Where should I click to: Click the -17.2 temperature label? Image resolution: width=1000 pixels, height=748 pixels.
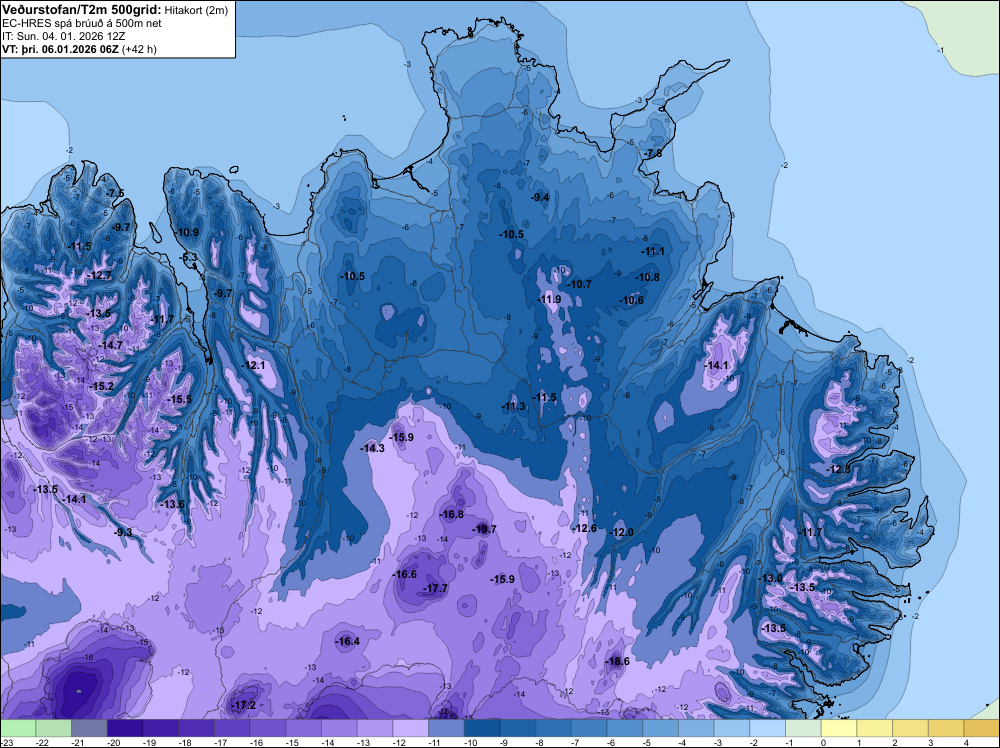pos(243,705)
